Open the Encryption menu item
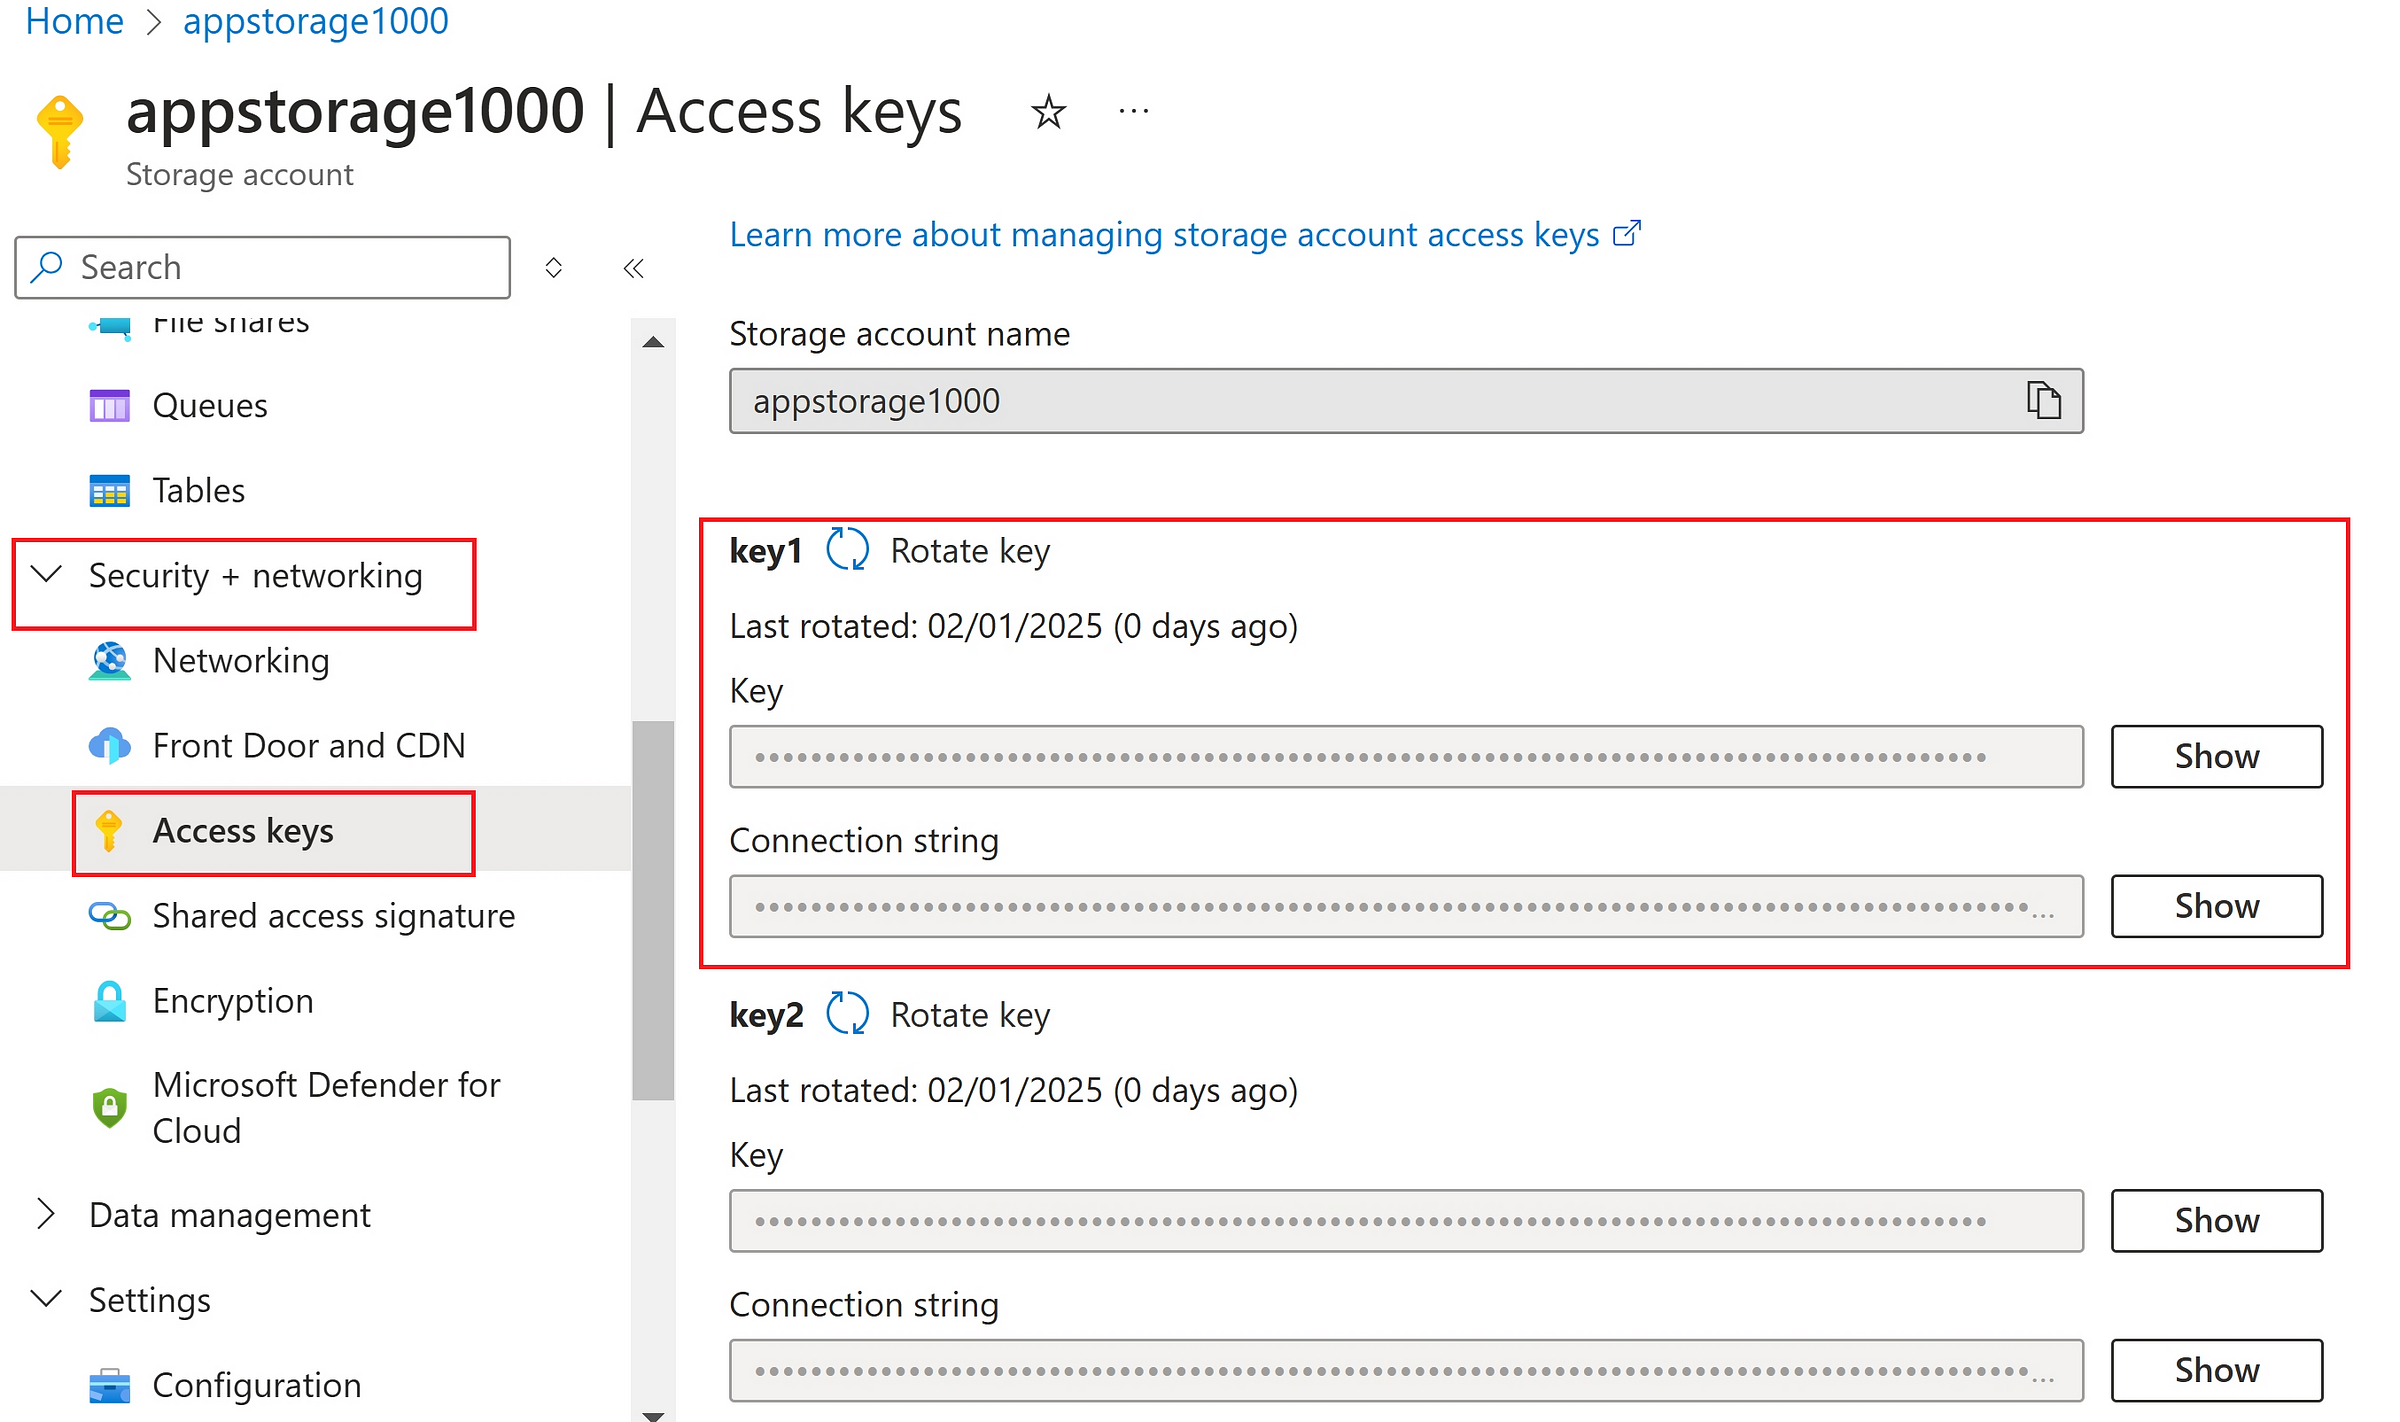The width and height of the screenshot is (2400, 1422). 233,1001
